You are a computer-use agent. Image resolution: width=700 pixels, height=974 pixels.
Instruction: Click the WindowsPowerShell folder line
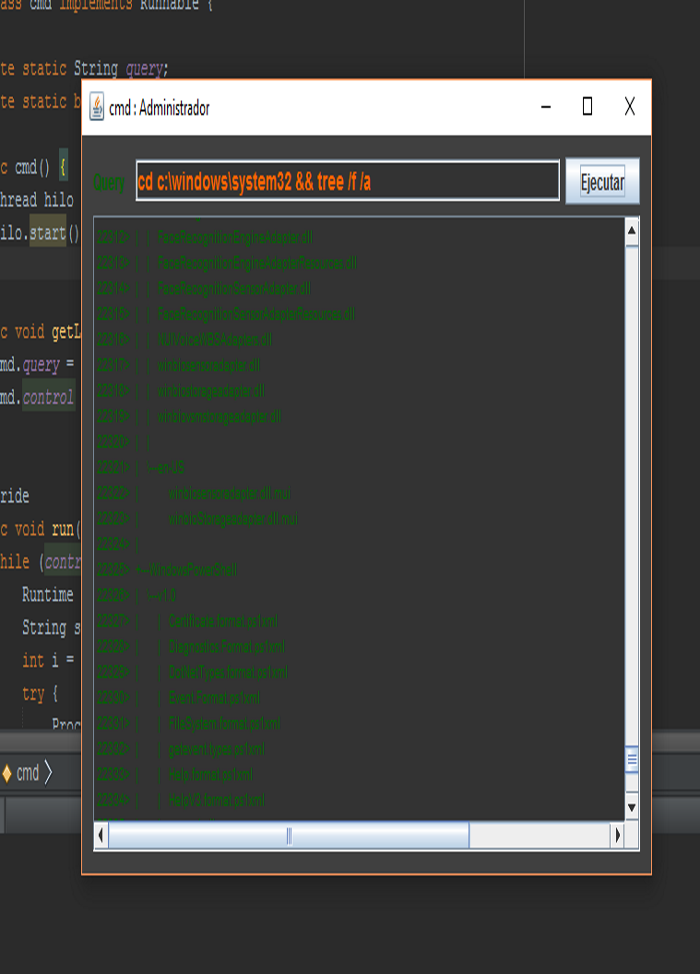186,570
